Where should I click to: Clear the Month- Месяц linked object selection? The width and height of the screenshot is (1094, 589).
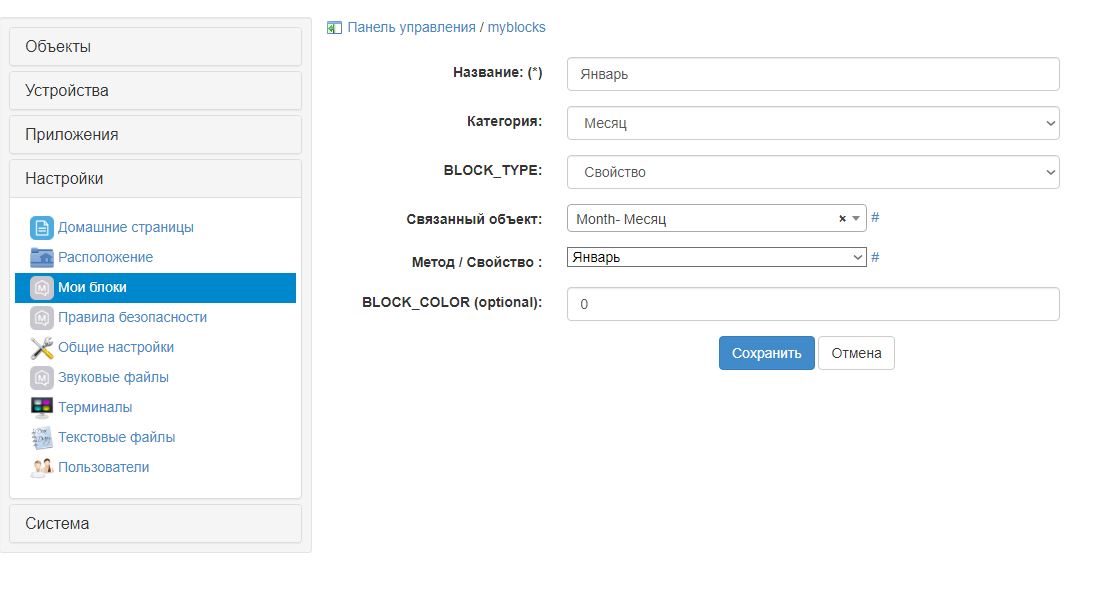click(842, 218)
